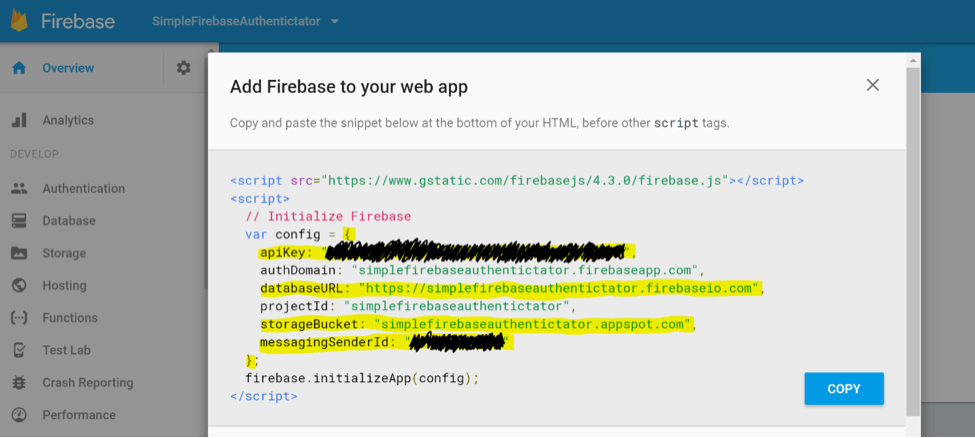
Task: Open the Performance section
Action: 78,415
